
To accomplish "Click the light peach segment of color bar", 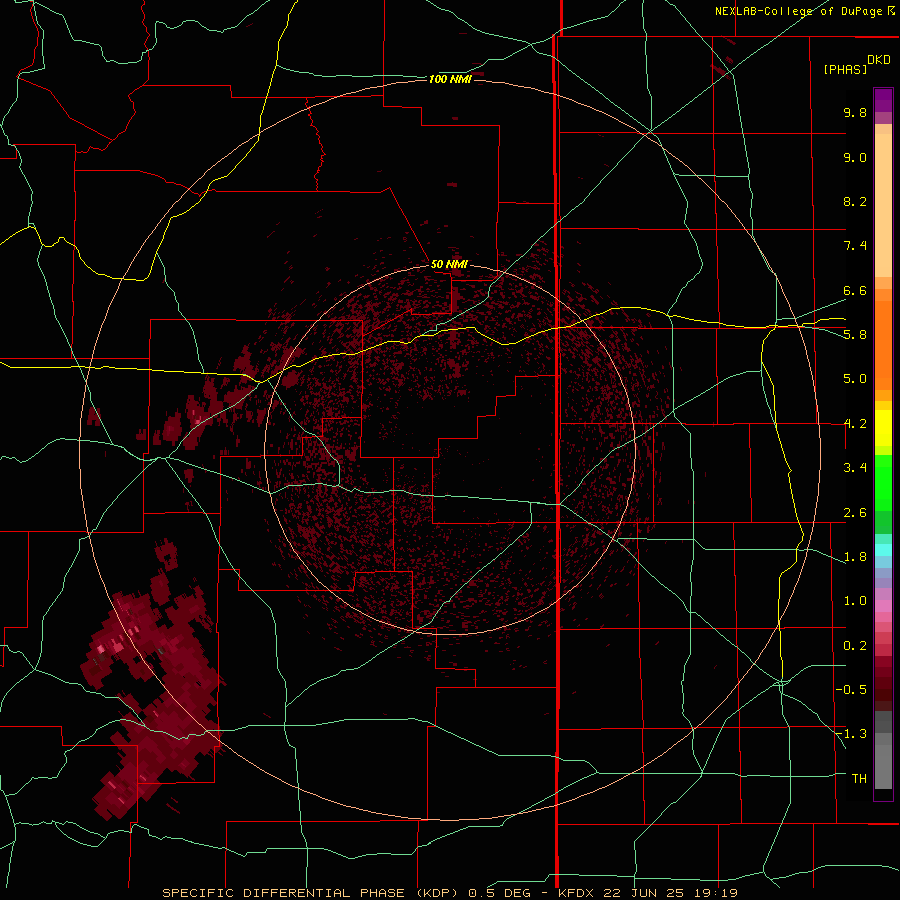I will click(x=883, y=205).
